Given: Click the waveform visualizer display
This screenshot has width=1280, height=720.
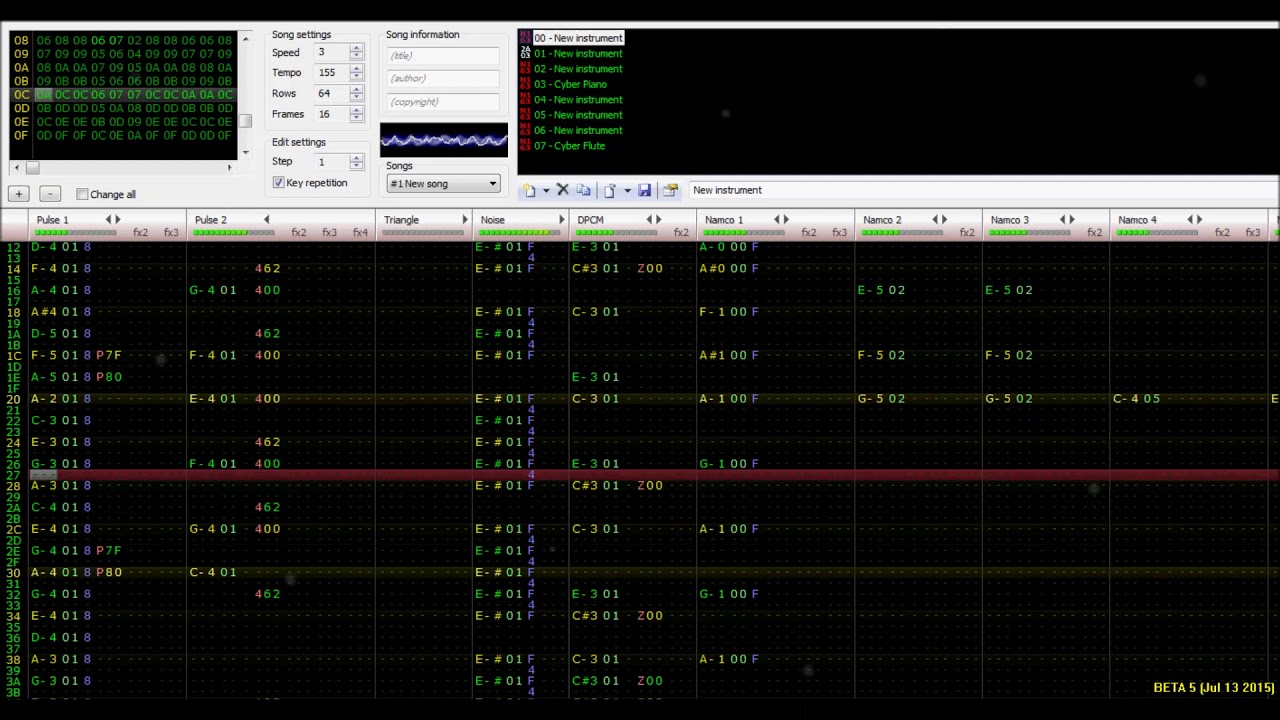Looking at the screenshot, I should [x=444, y=140].
